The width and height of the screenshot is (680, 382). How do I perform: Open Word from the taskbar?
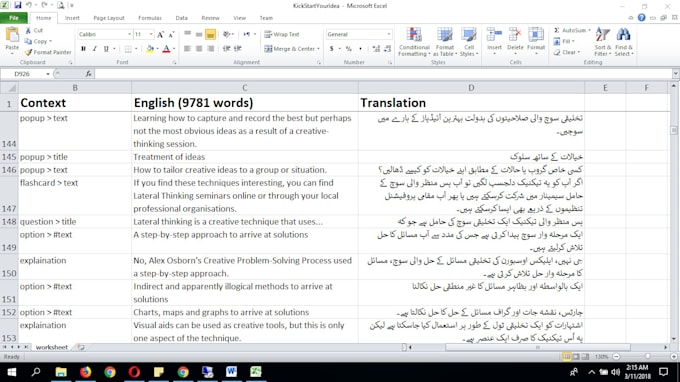(x=232, y=372)
